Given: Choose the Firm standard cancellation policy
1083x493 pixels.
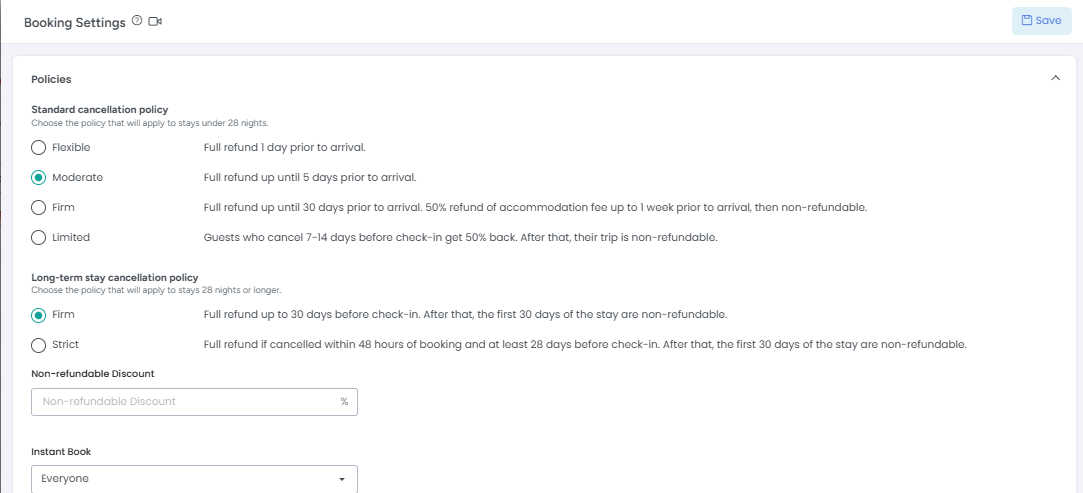Looking at the screenshot, I should pyautogui.click(x=39, y=207).
